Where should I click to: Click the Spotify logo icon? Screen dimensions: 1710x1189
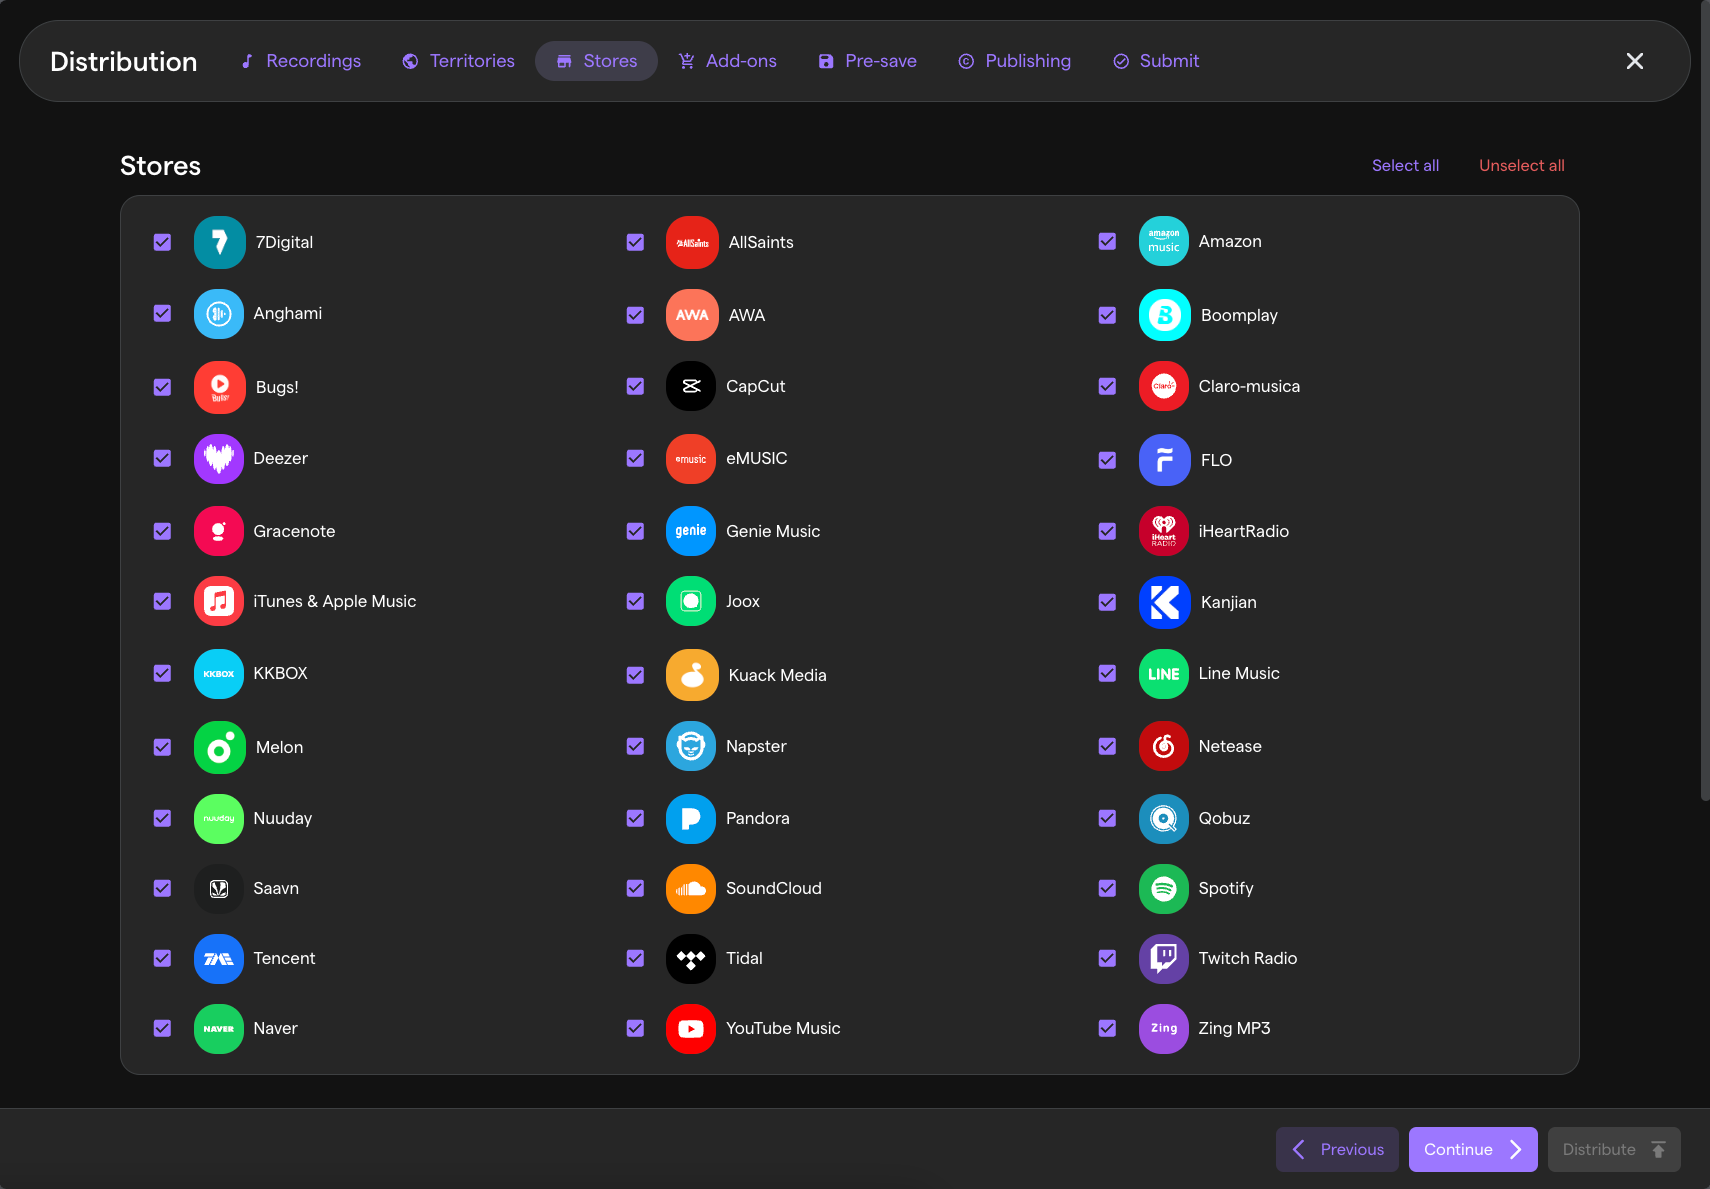pos(1164,888)
